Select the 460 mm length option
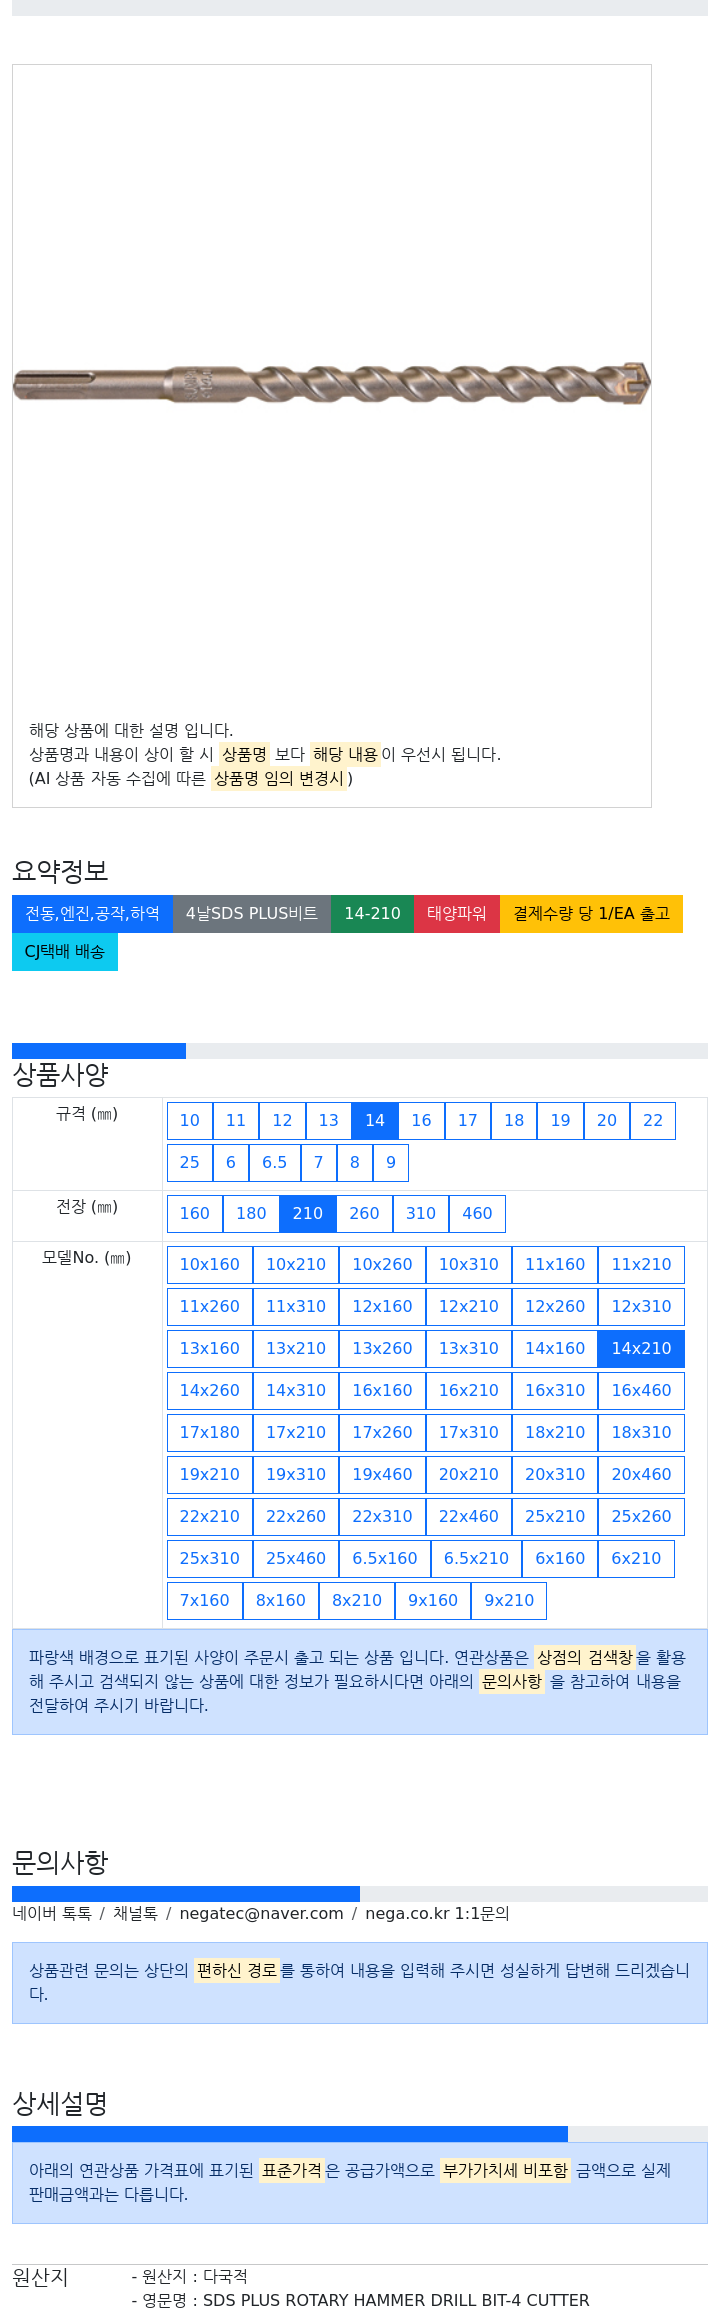 (477, 1214)
